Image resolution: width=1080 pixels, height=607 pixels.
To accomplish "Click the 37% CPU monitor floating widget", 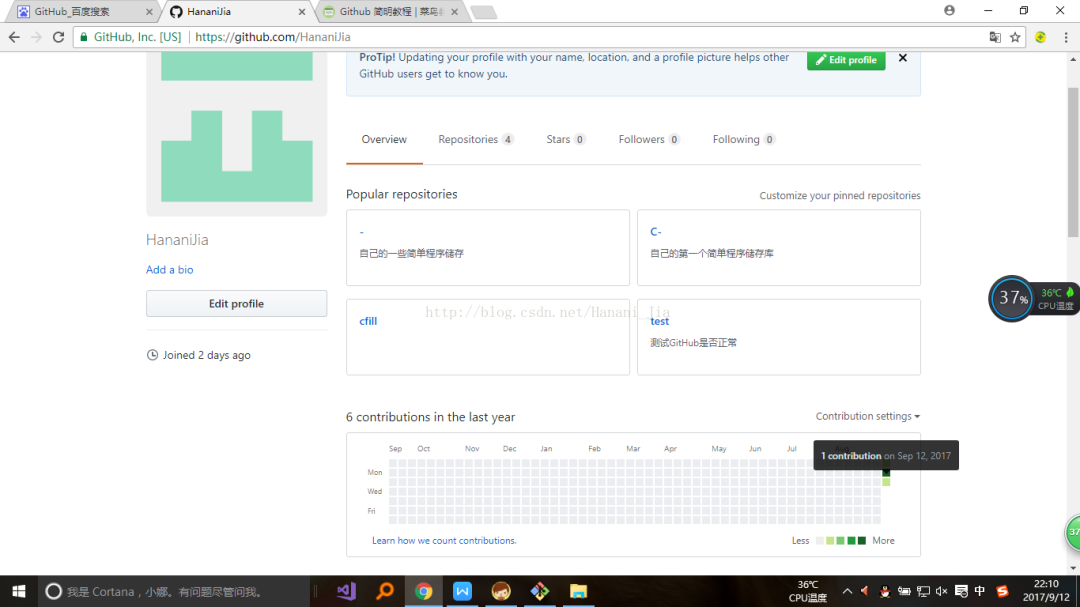I will click(1033, 298).
